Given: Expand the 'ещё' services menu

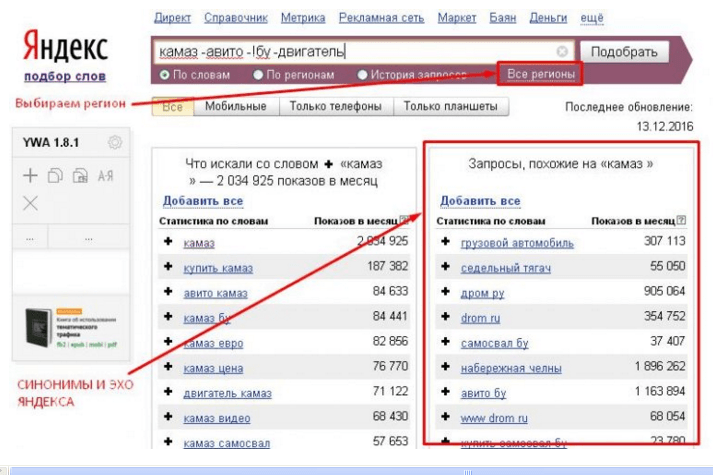Looking at the screenshot, I should click(x=592, y=18).
